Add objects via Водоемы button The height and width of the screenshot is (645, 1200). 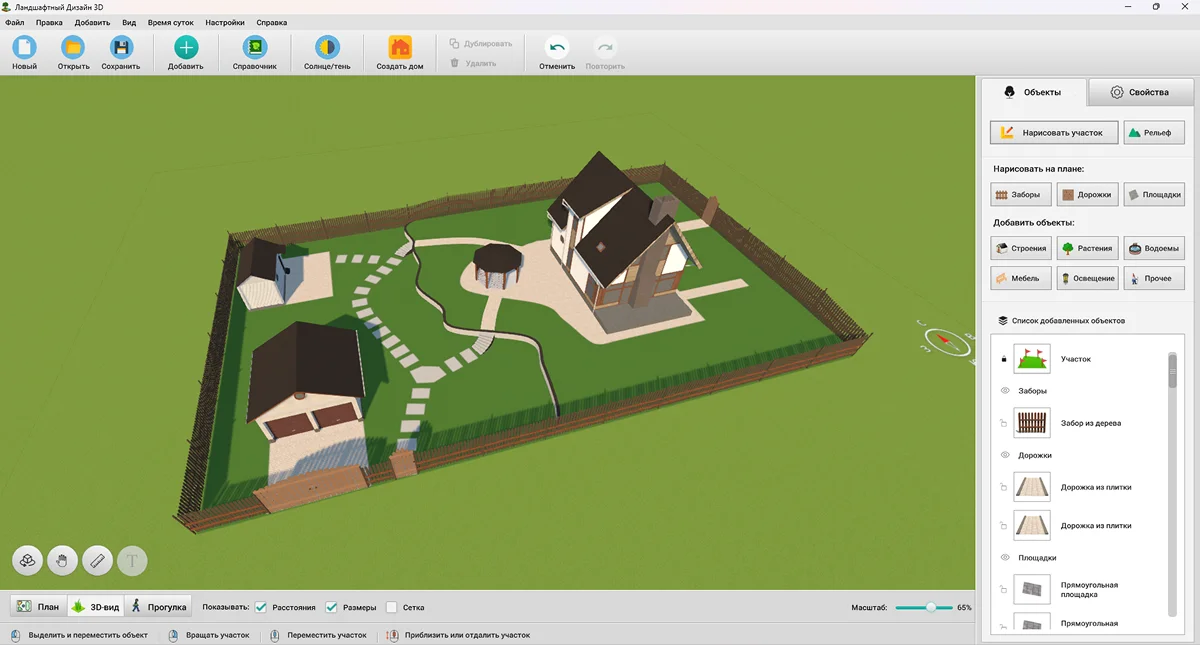[1154, 248]
